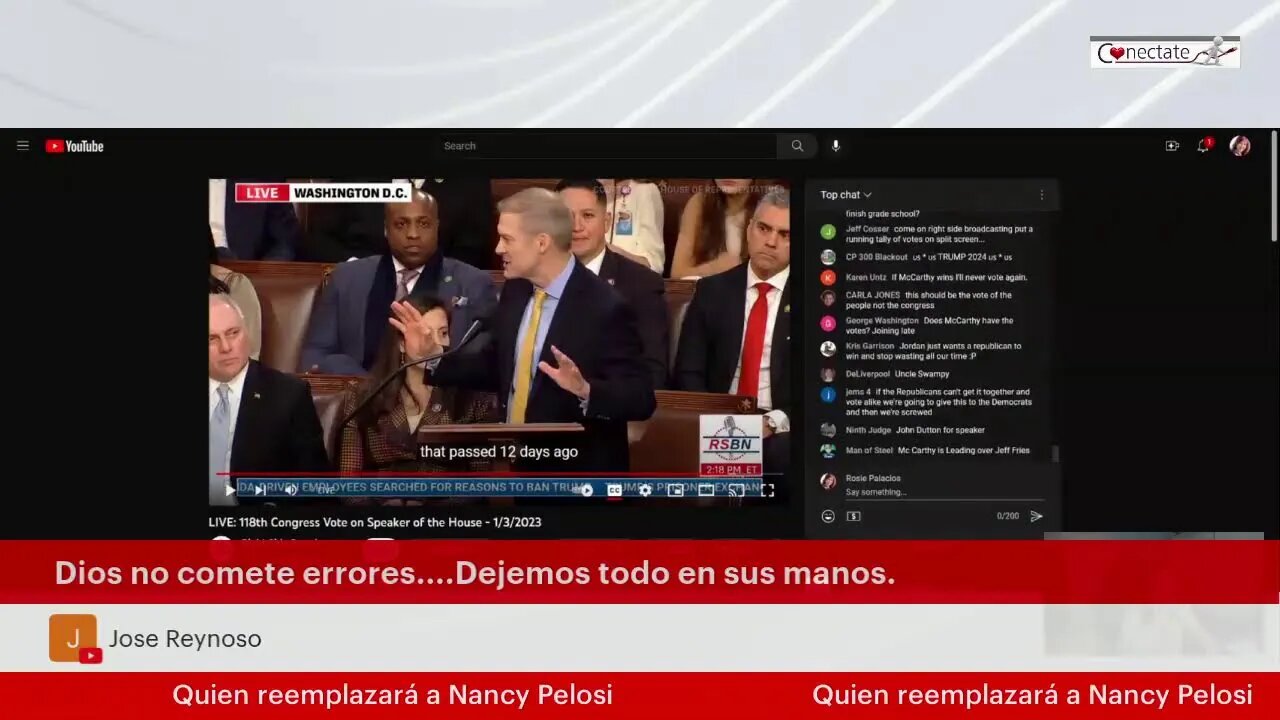Viewport: 1280px width, 720px height.
Task: Expand the Top chat dropdown
Action: click(x=846, y=195)
